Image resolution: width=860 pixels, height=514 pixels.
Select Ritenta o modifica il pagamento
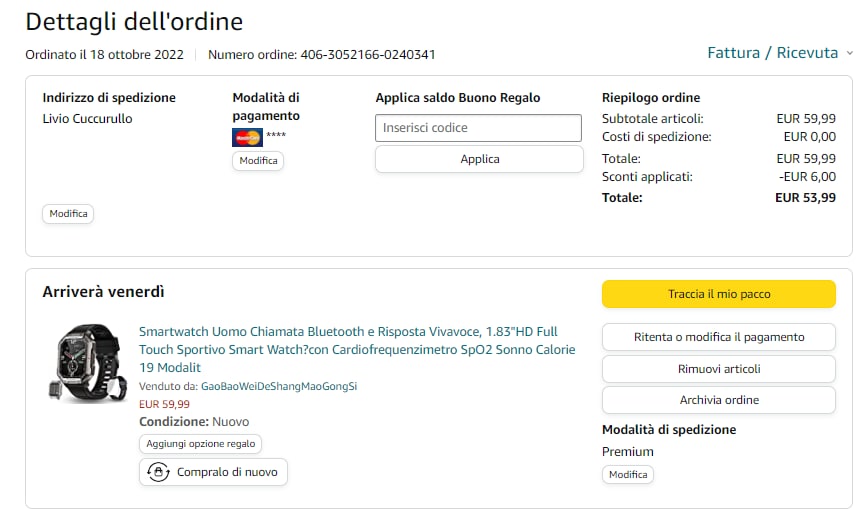[718, 337]
